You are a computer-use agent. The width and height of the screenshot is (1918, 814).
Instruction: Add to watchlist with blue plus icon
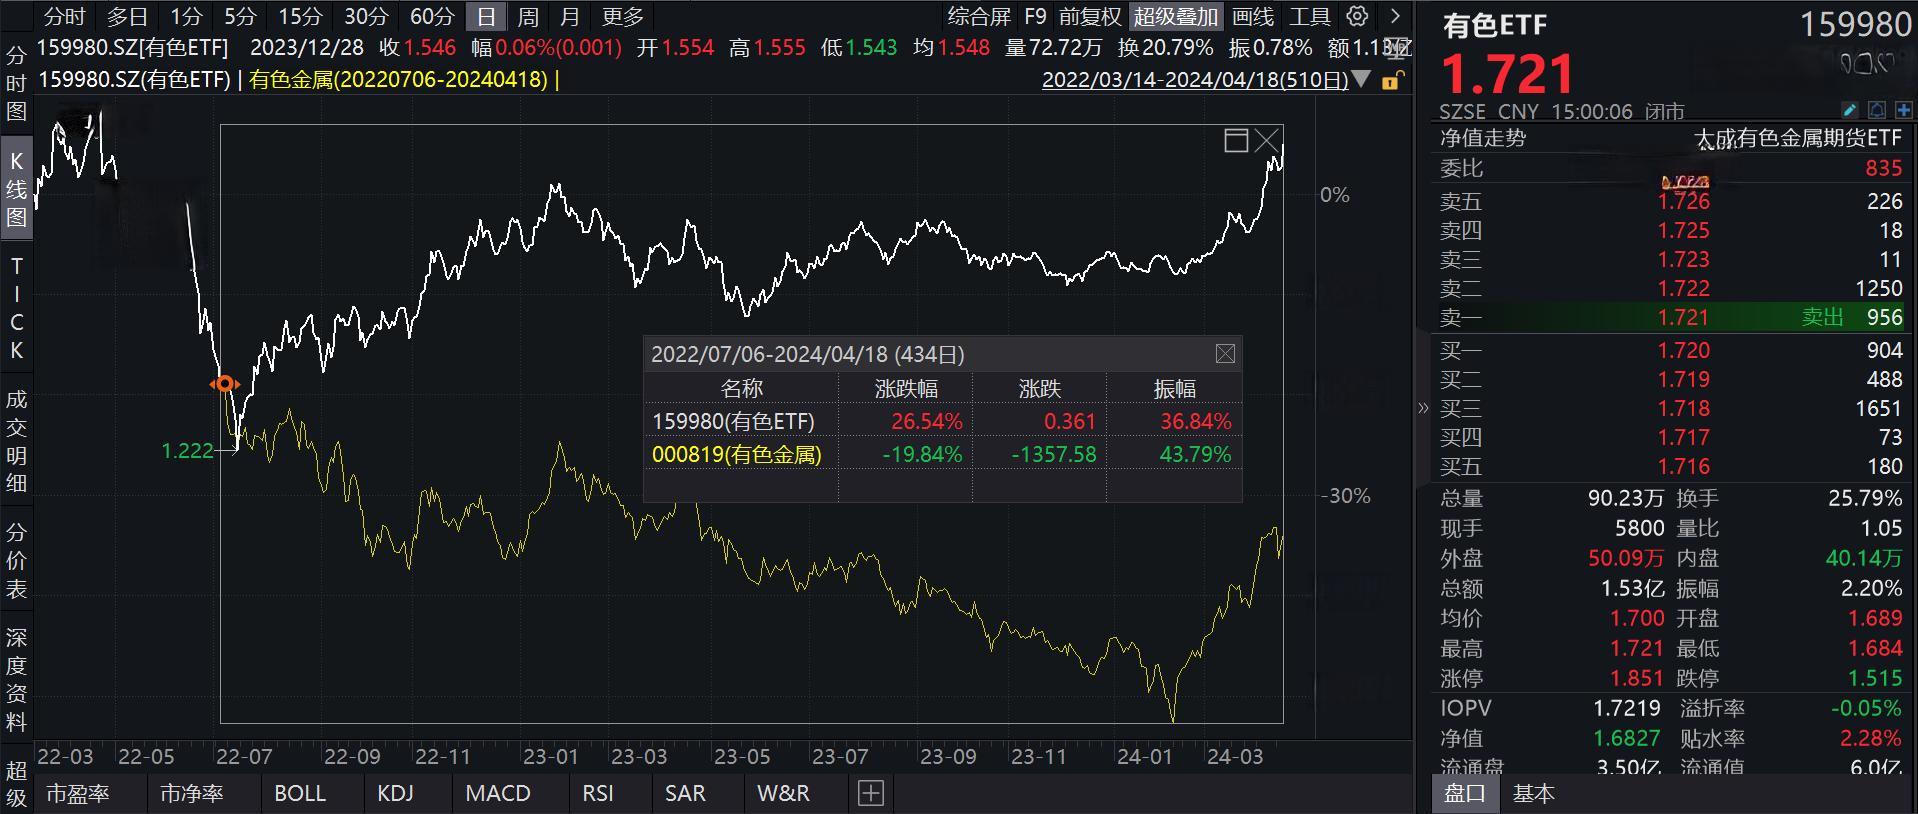click(1903, 110)
